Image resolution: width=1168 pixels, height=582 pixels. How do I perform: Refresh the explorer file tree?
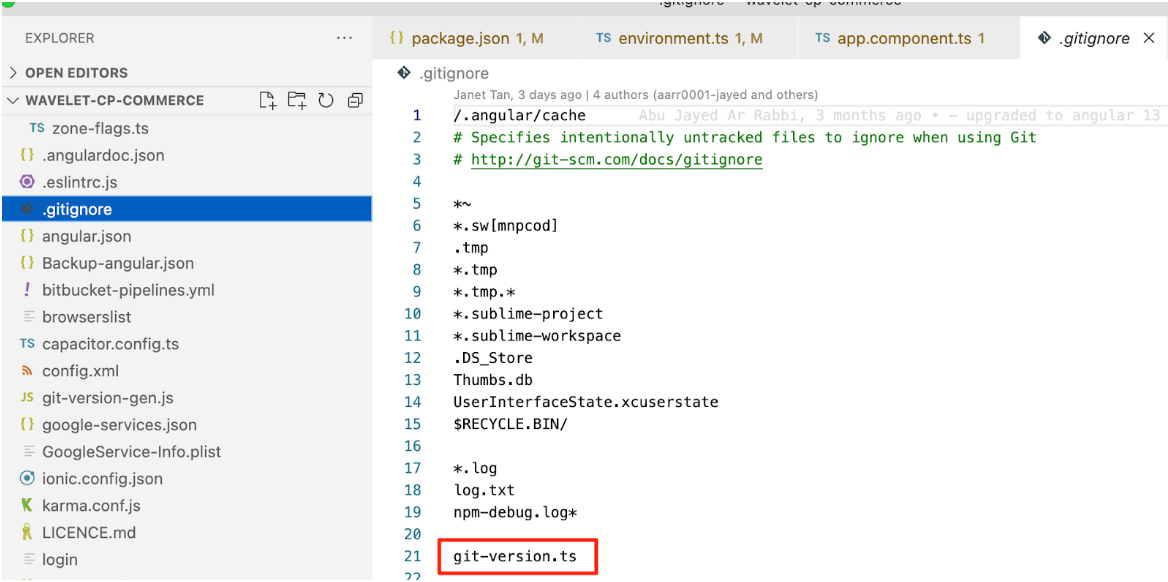coord(326,100)
